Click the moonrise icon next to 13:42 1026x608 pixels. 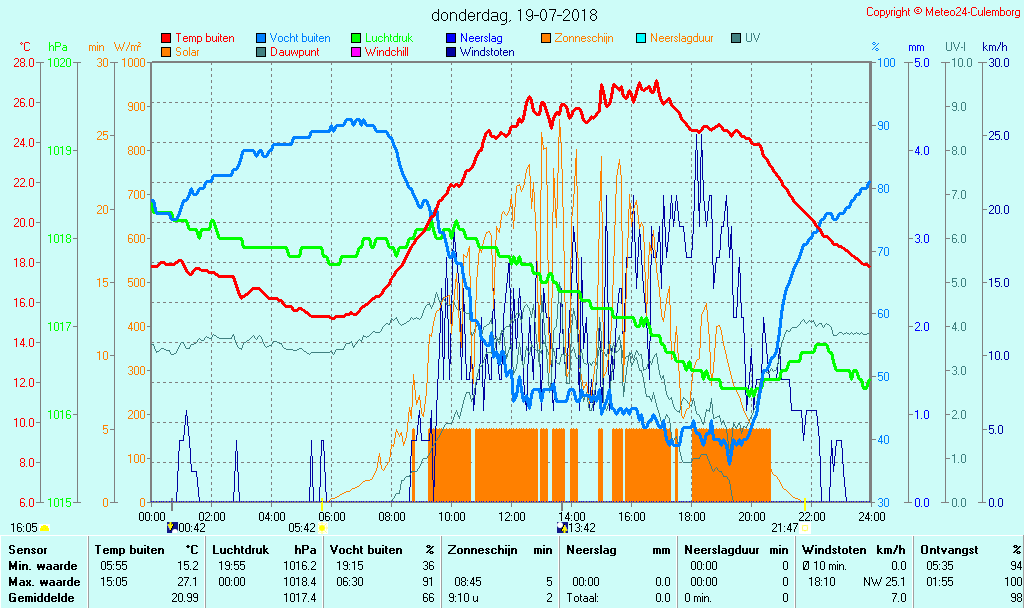click(x=562, y=527)
